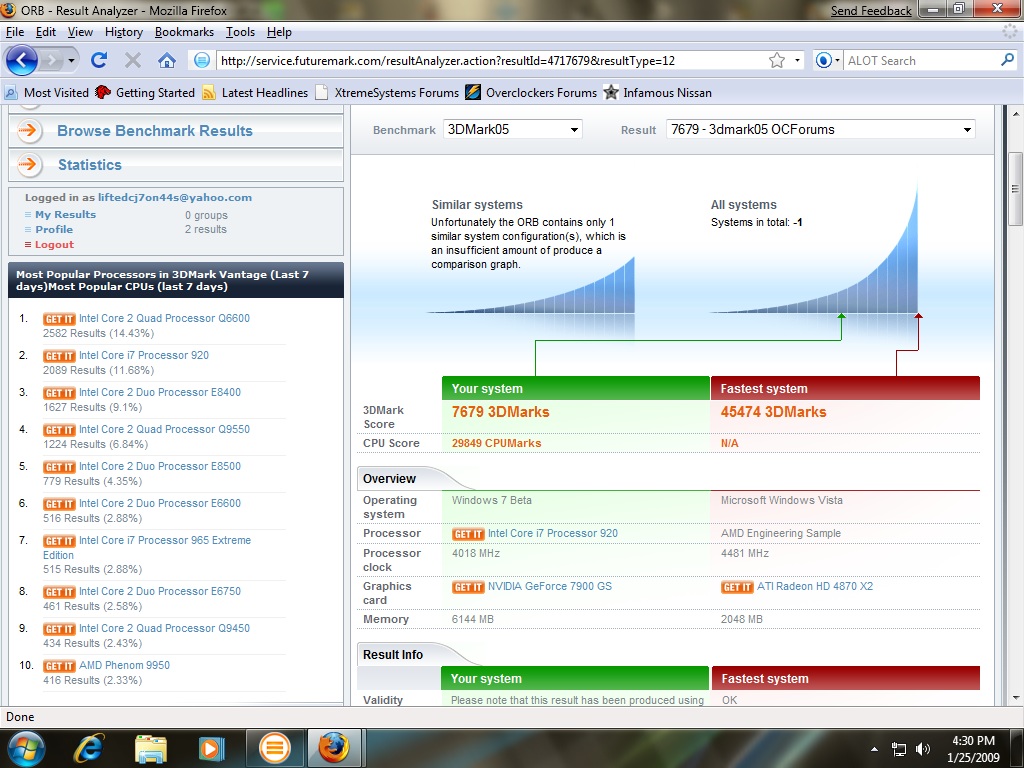Click GET IT badge for Core 2 Quad Q9550
Image resolution: width=1024 pixels, height=768 pixels.
point(59,430)
